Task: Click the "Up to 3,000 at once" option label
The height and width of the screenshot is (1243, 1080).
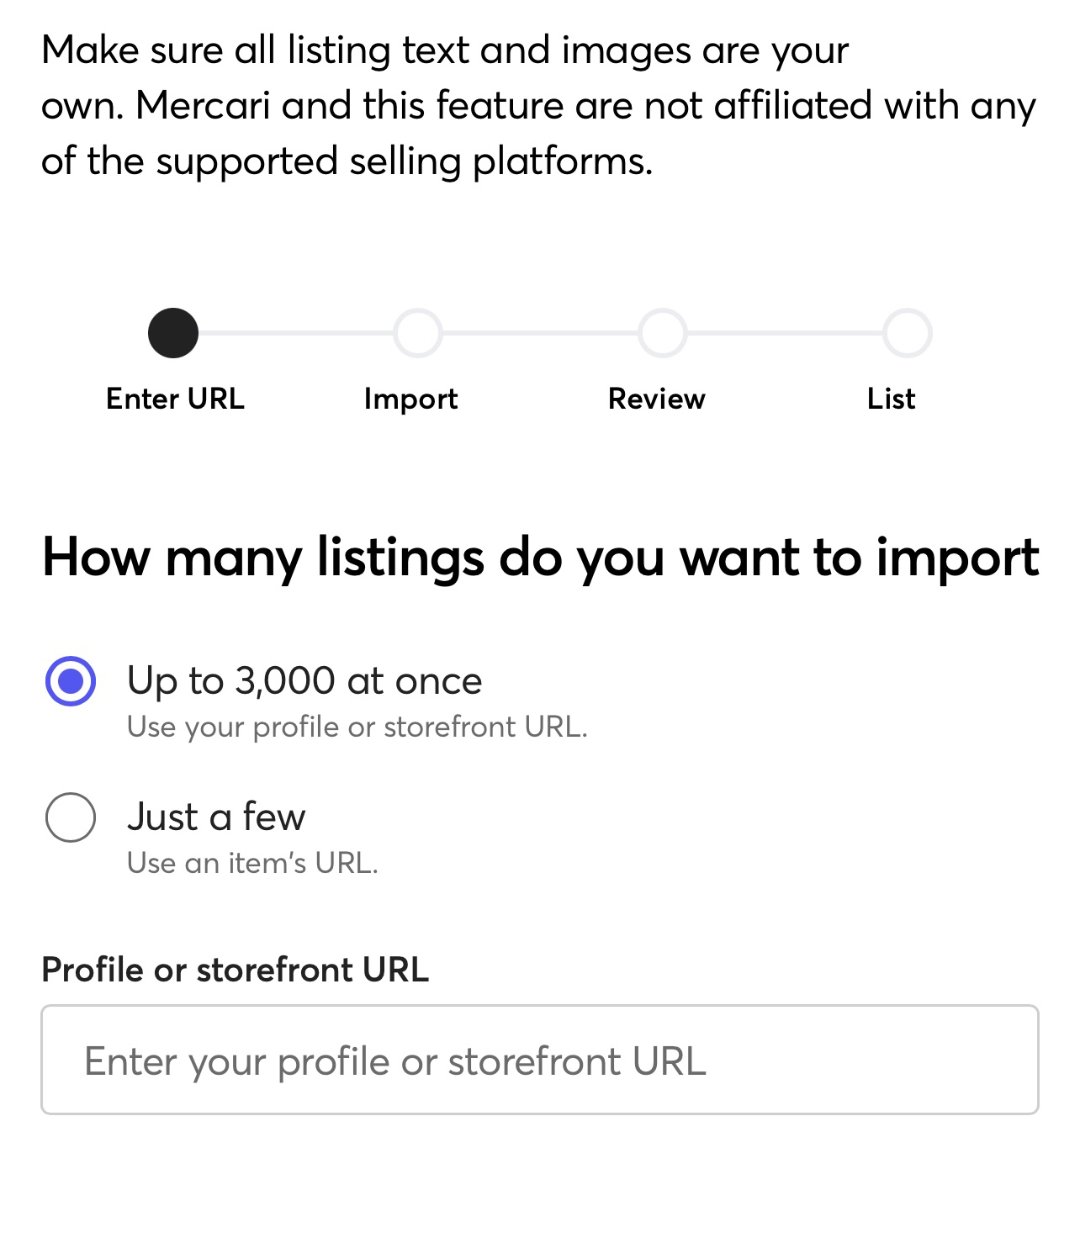Action: tap(304, 681)
